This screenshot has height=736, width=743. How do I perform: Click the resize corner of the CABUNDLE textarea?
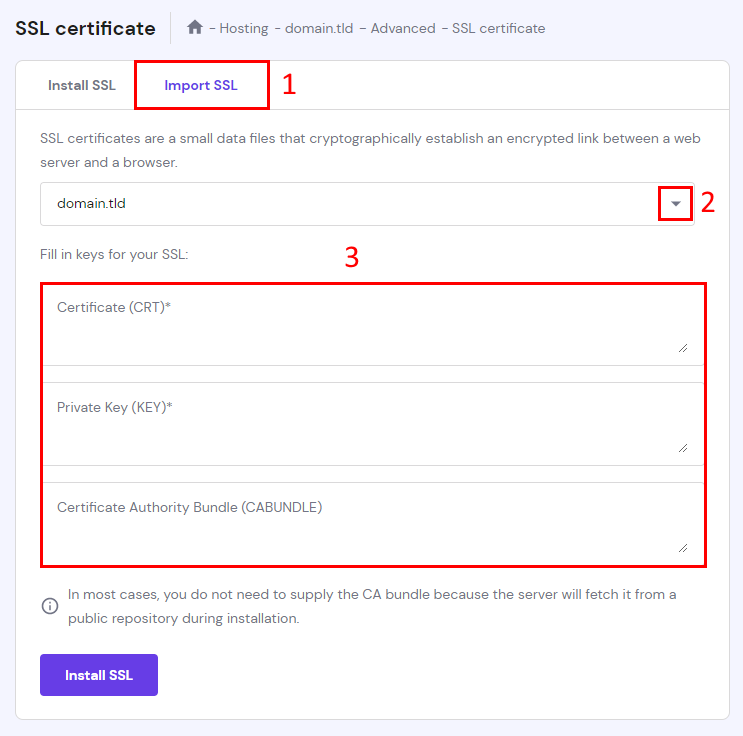click(x=683, y=547)
